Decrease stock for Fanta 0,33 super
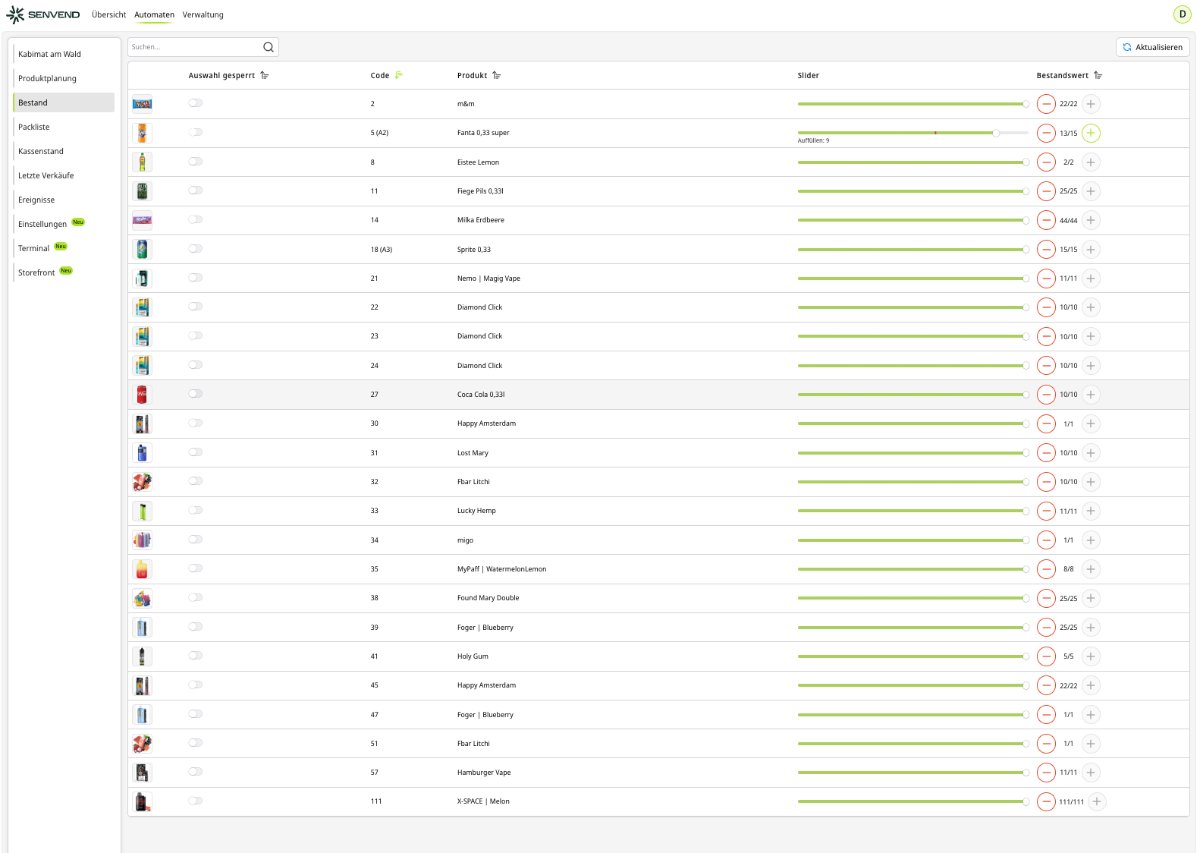Screen dimensions: 1200x853 (1046, 132)
